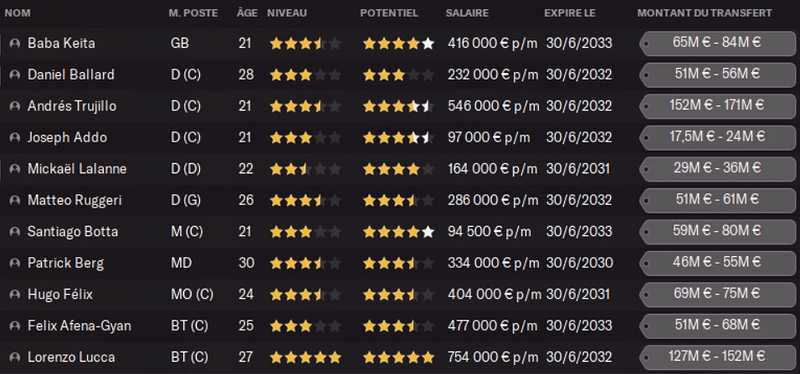Select the 152M € - 171M € transfer tag
Screen dimensions: 800x374
pos(717,106)
